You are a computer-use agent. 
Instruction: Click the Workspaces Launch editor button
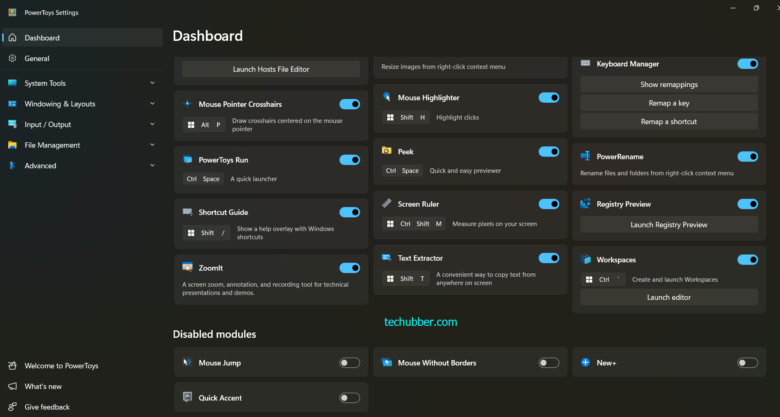click(669, 297)
